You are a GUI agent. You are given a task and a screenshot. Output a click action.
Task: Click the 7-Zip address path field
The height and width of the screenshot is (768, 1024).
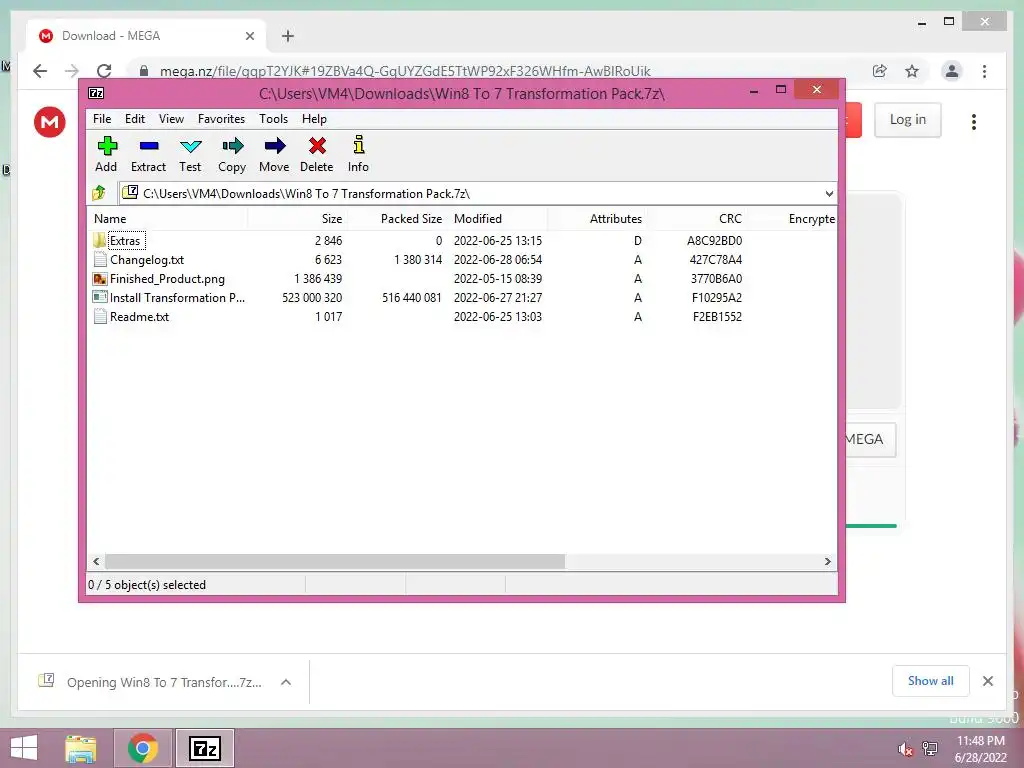pyautogui.click(x=477, y=193)
